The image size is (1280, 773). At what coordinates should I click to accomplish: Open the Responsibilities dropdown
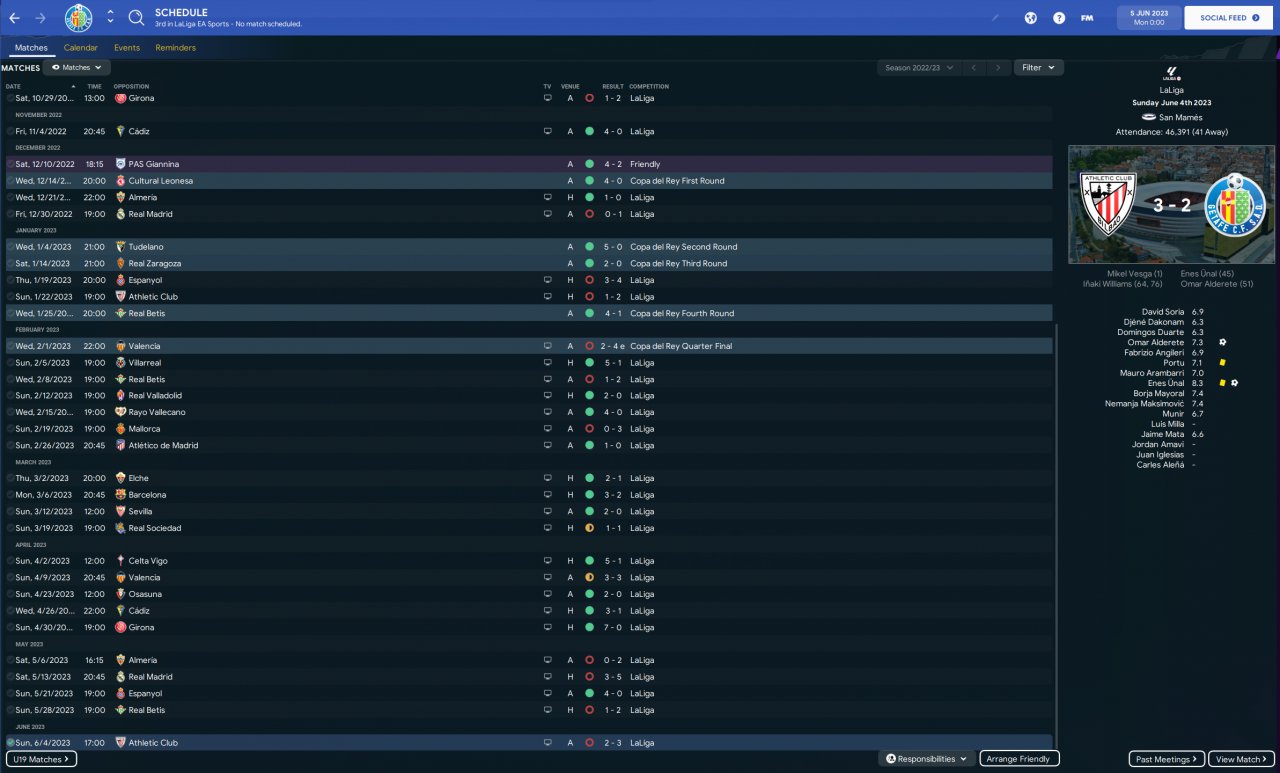(927, 759)
